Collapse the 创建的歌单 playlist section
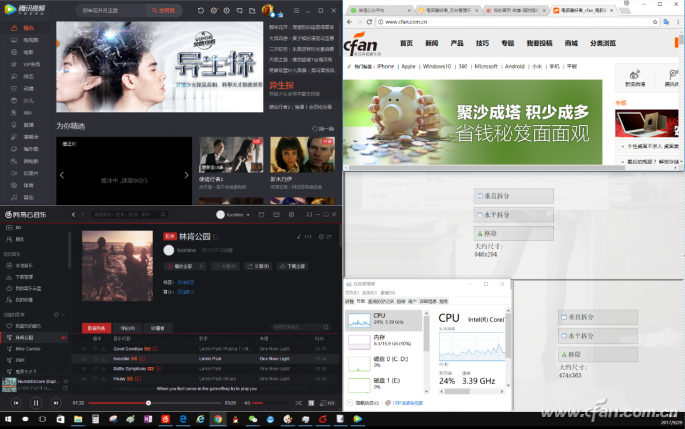685x429 pixels. [64, 315]
